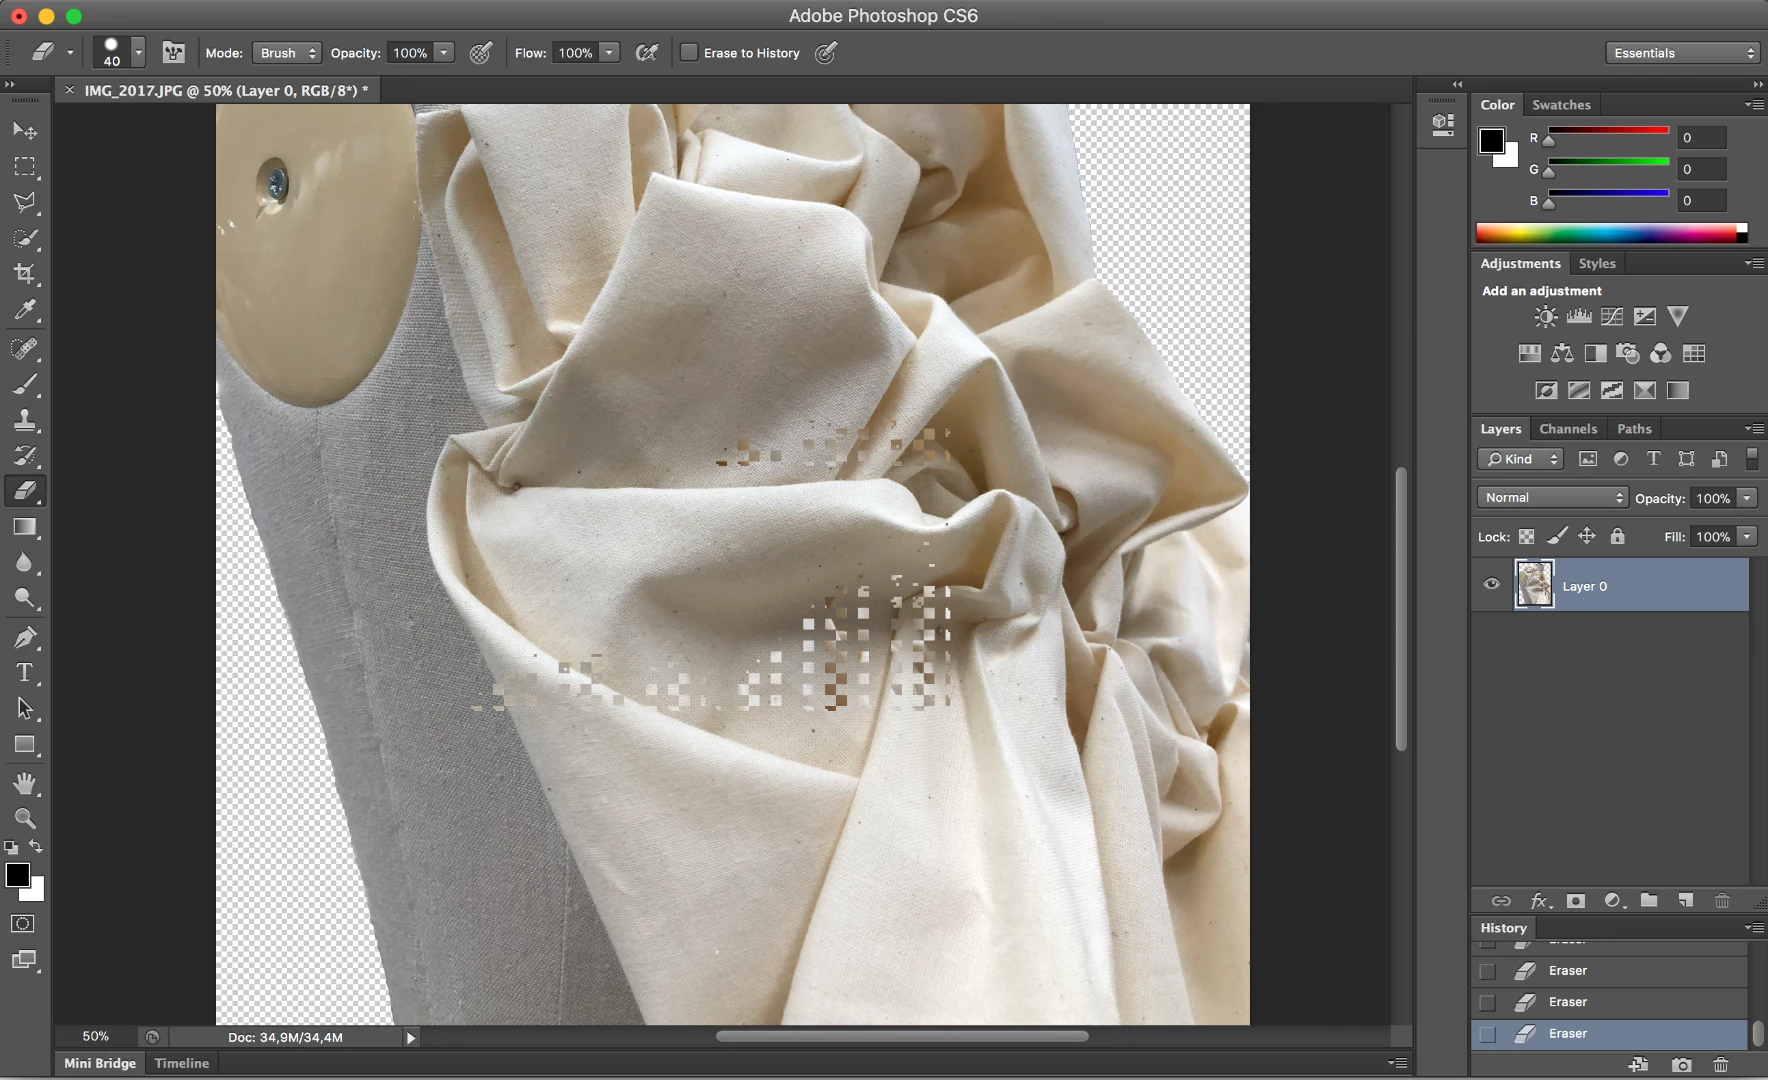Open the layer Opacity dropdown arrow
Screen dimensions: 1768x1080
tap(1747, 498)
